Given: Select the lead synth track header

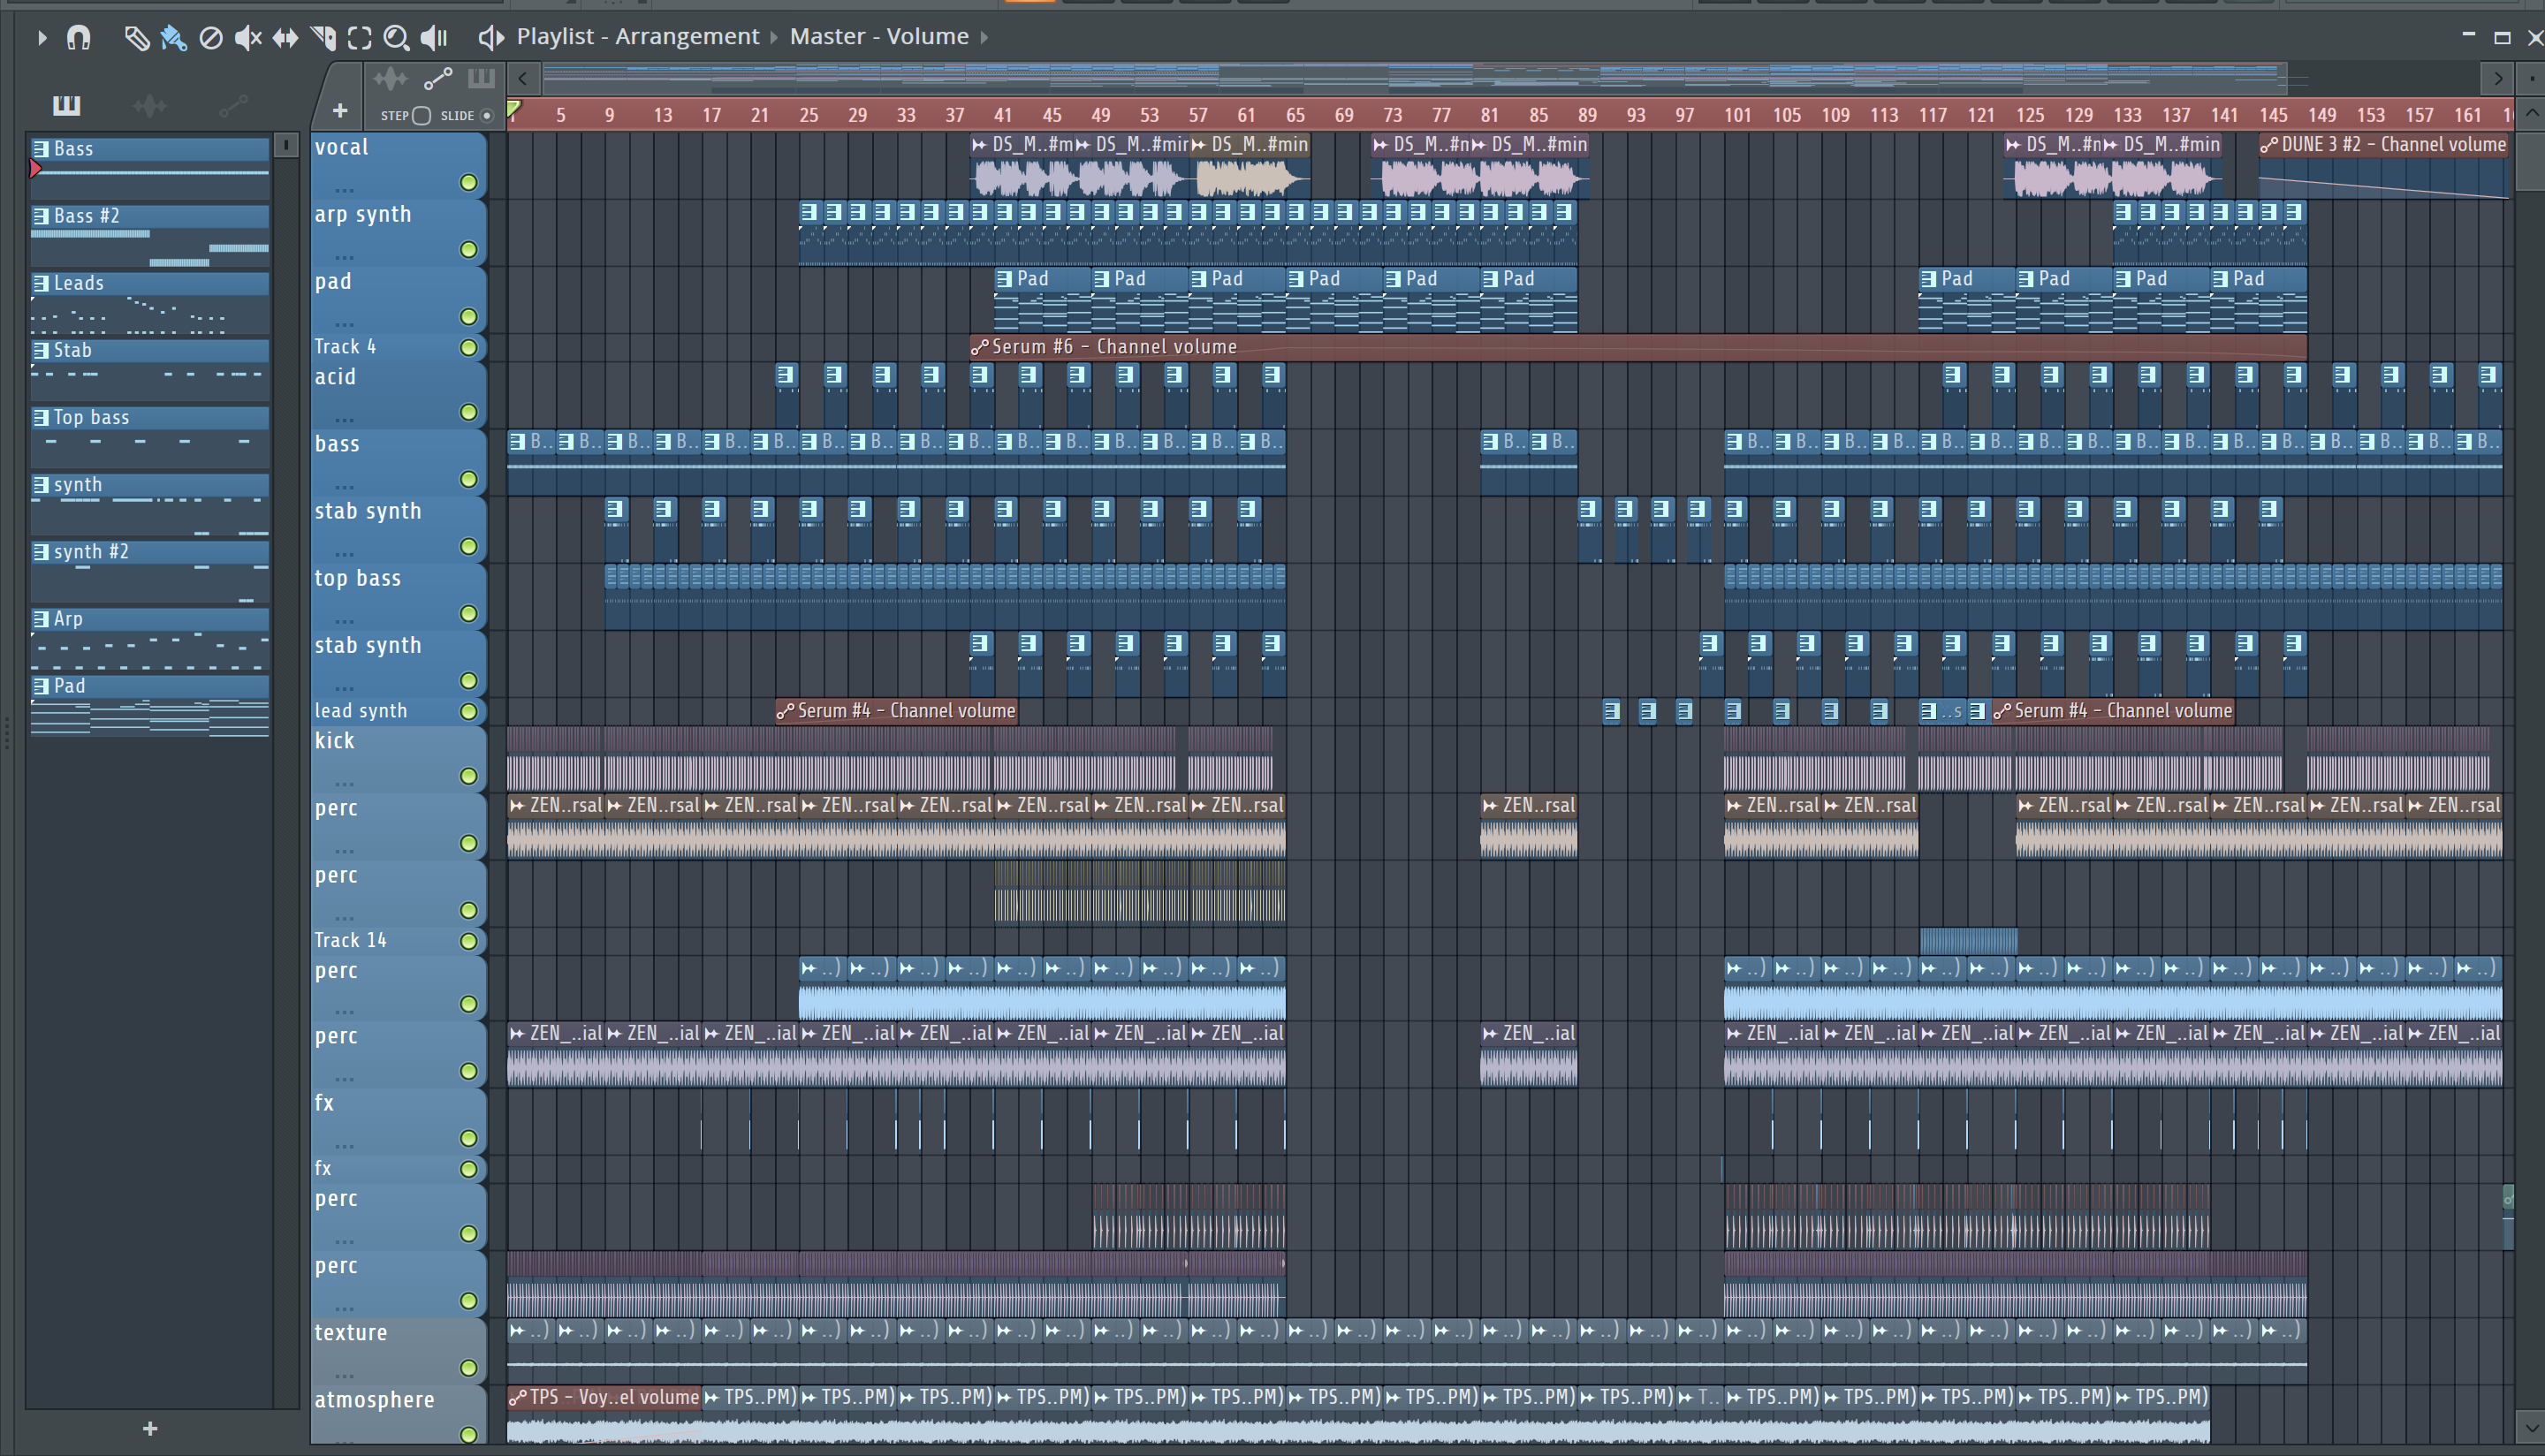Looking at the screenshot, I should pos(398,711).
